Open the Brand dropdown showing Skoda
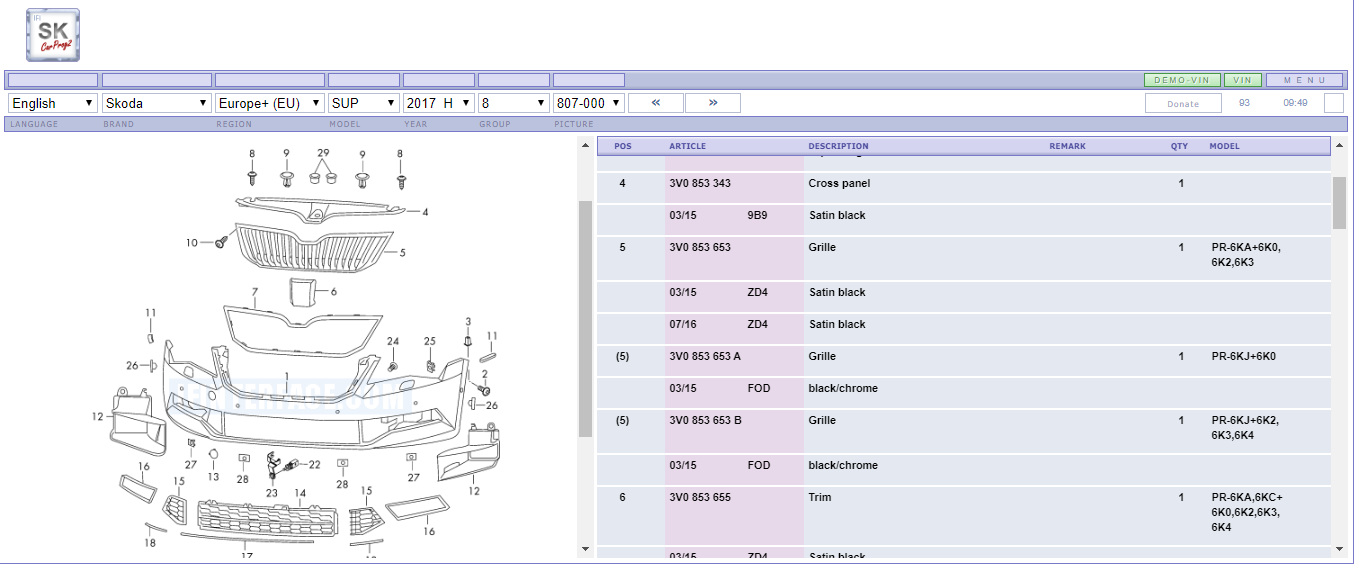The width and height of the screenshot is (1354, 564). [x=157, y=103]
